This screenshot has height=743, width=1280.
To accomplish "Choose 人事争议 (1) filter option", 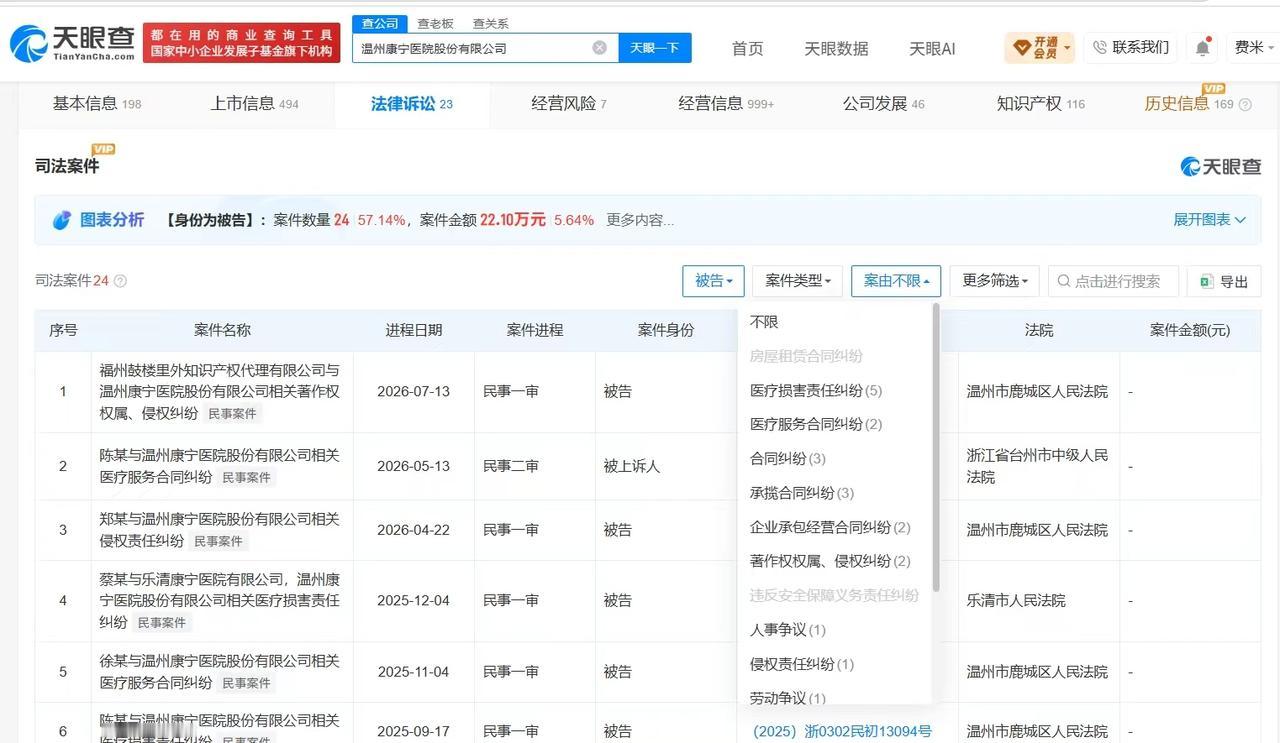I will point(788,630).
